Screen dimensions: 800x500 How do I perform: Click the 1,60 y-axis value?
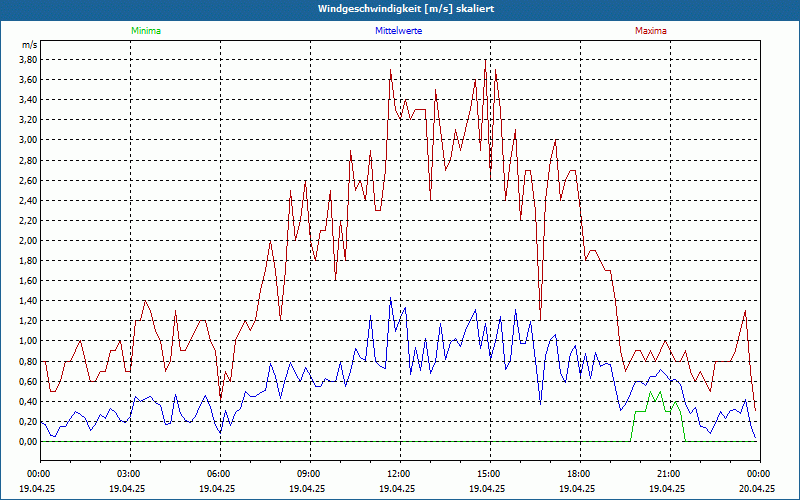pyautogui.click(x=28, y=281)
